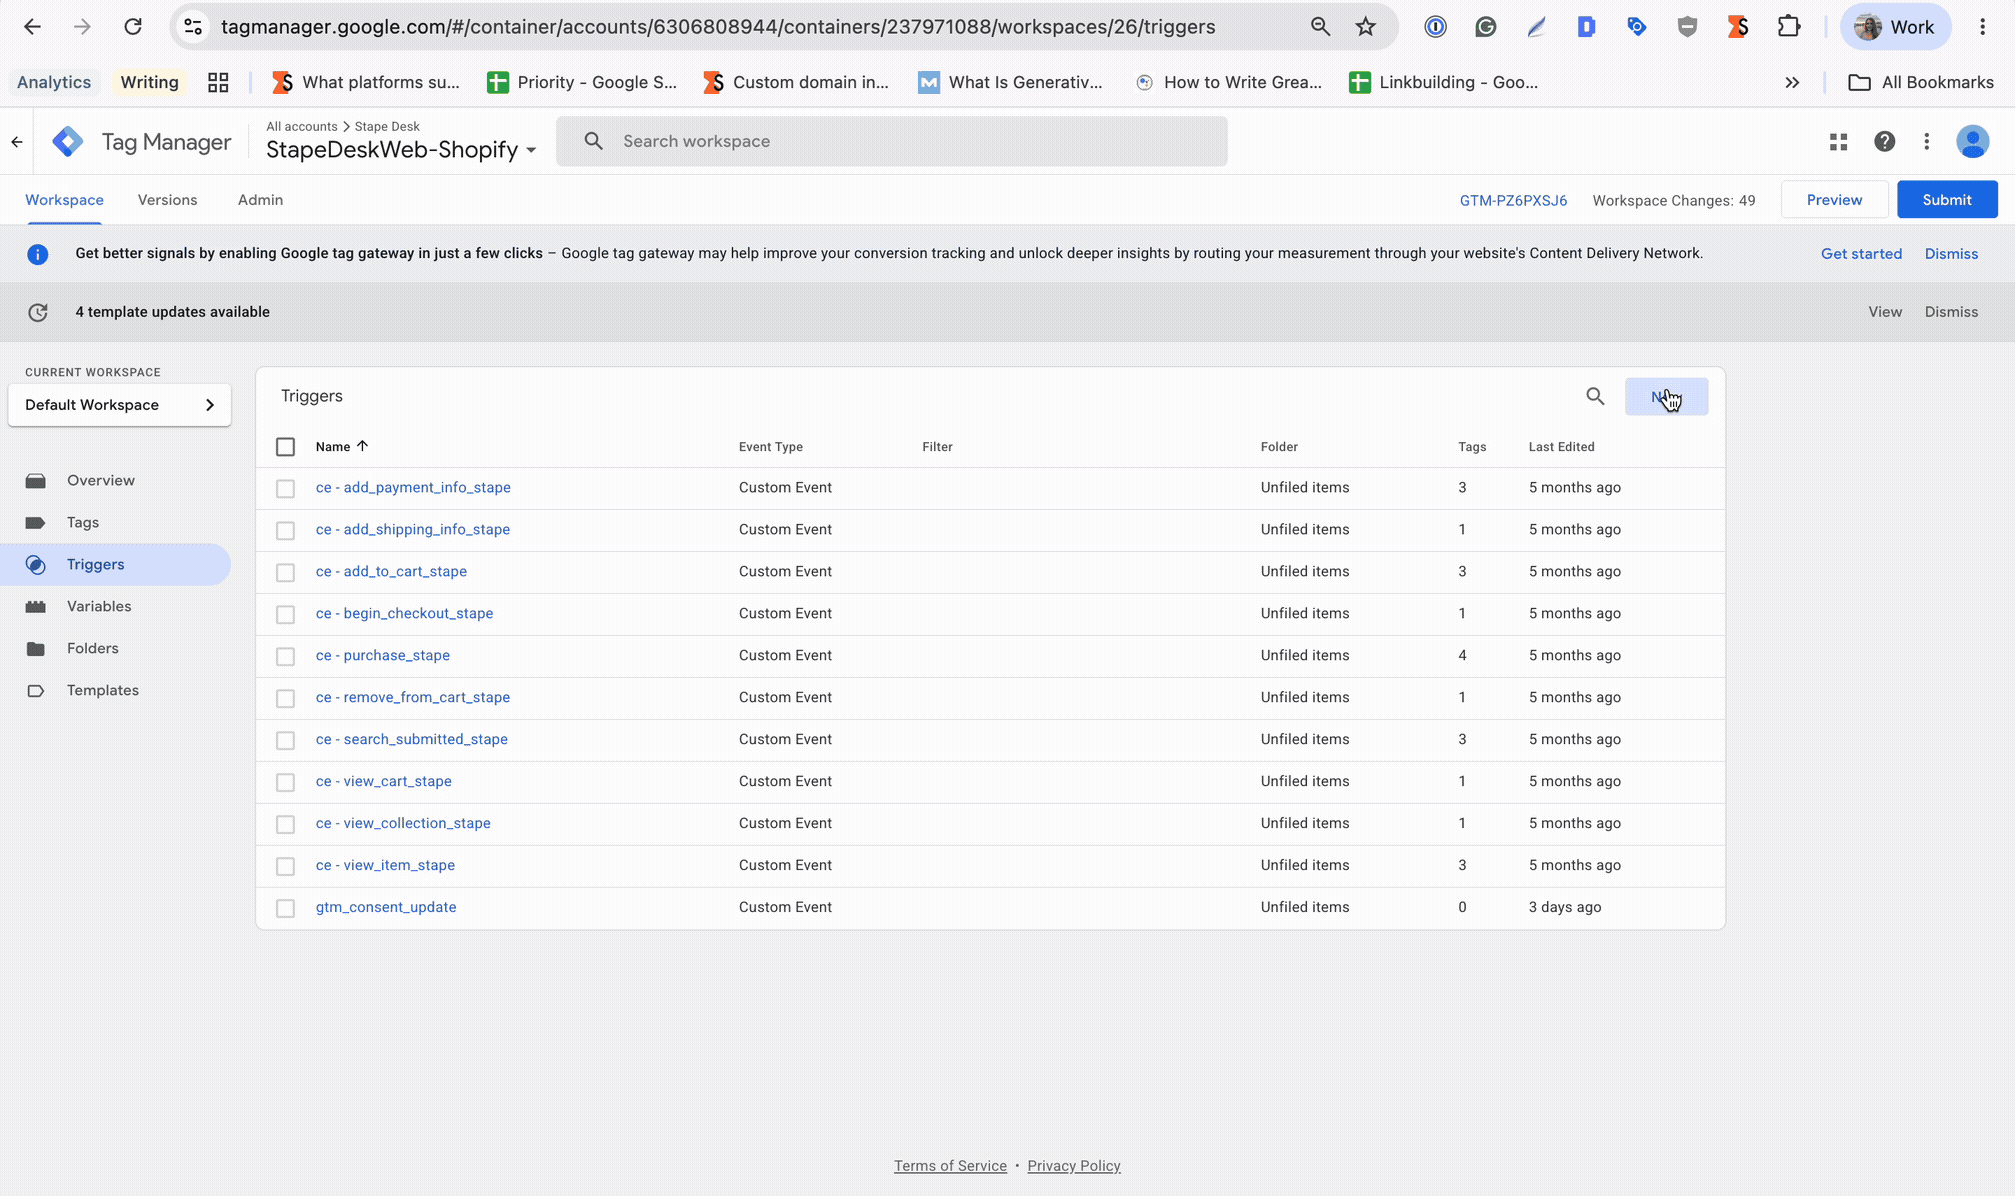Dismiss the Google tag gateway banner
Image resolution: width=2015 pixels, height=1196 pixels.
[x=1951, y=254]
